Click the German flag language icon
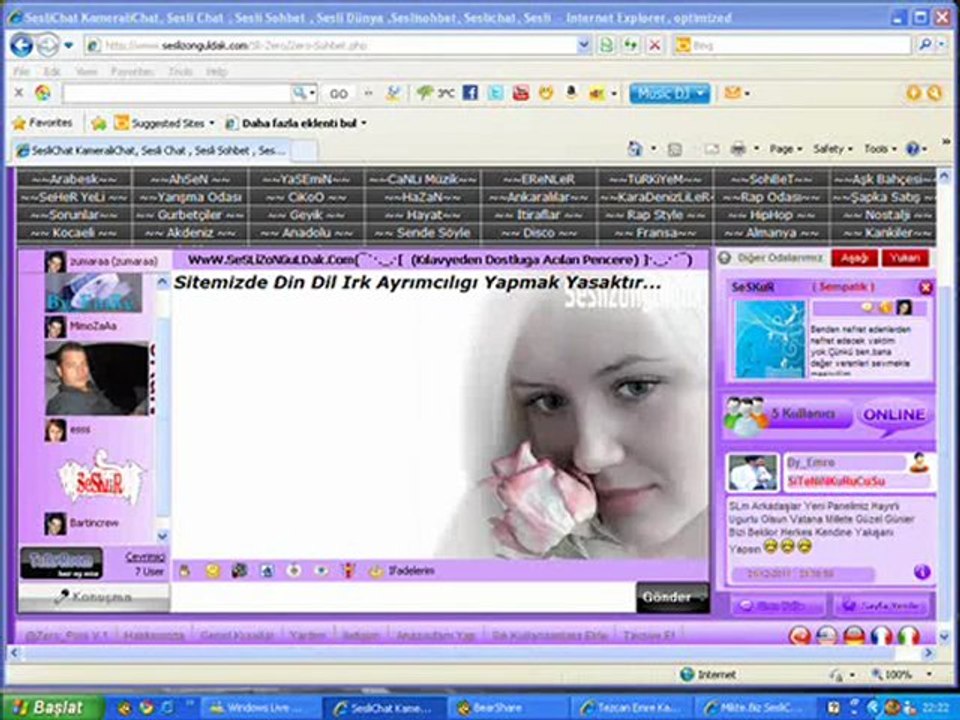Image resolution: width=960 pixels, height=720 pixels. [853, 635]
